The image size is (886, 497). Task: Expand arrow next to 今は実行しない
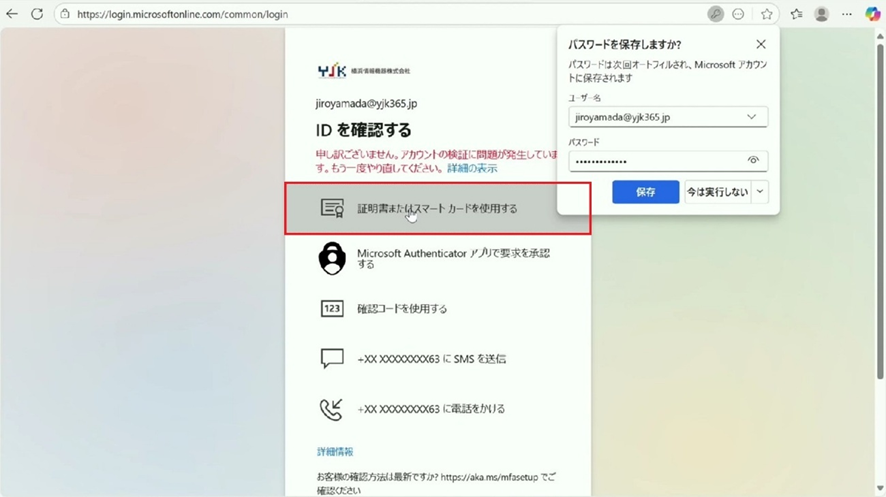(761, 192)
